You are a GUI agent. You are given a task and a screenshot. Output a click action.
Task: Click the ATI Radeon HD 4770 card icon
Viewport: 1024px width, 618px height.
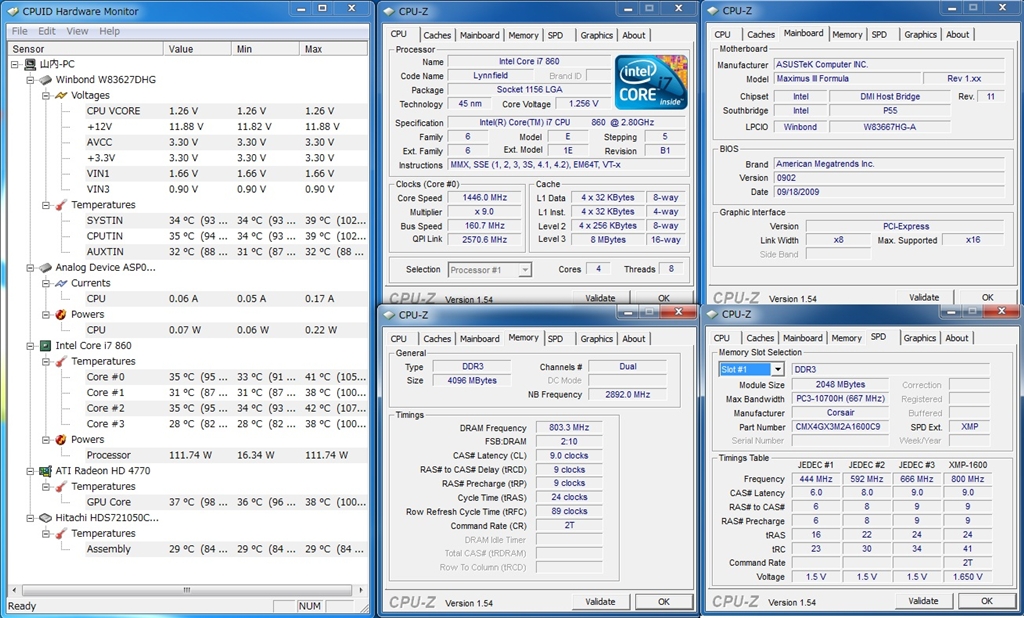click(45, 471)
